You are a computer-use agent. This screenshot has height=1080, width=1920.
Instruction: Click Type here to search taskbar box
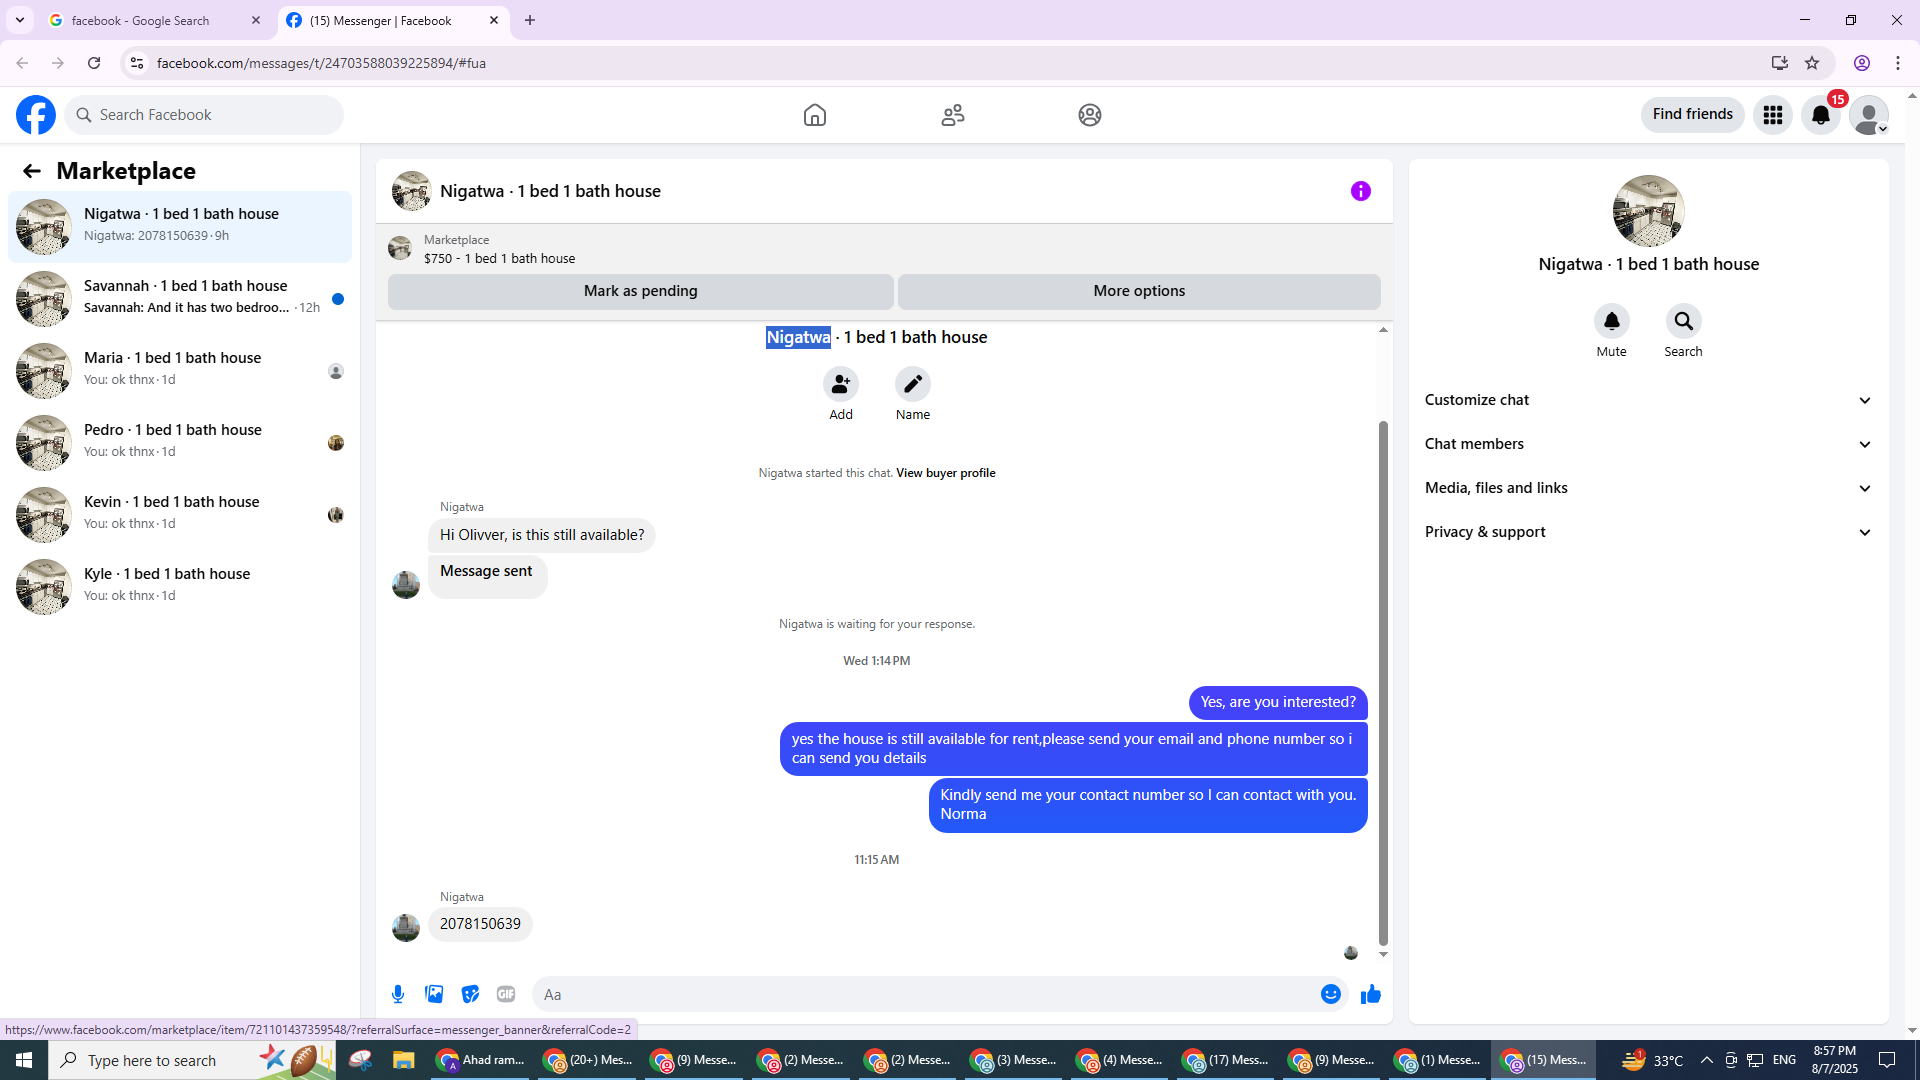pos(192,1060)
